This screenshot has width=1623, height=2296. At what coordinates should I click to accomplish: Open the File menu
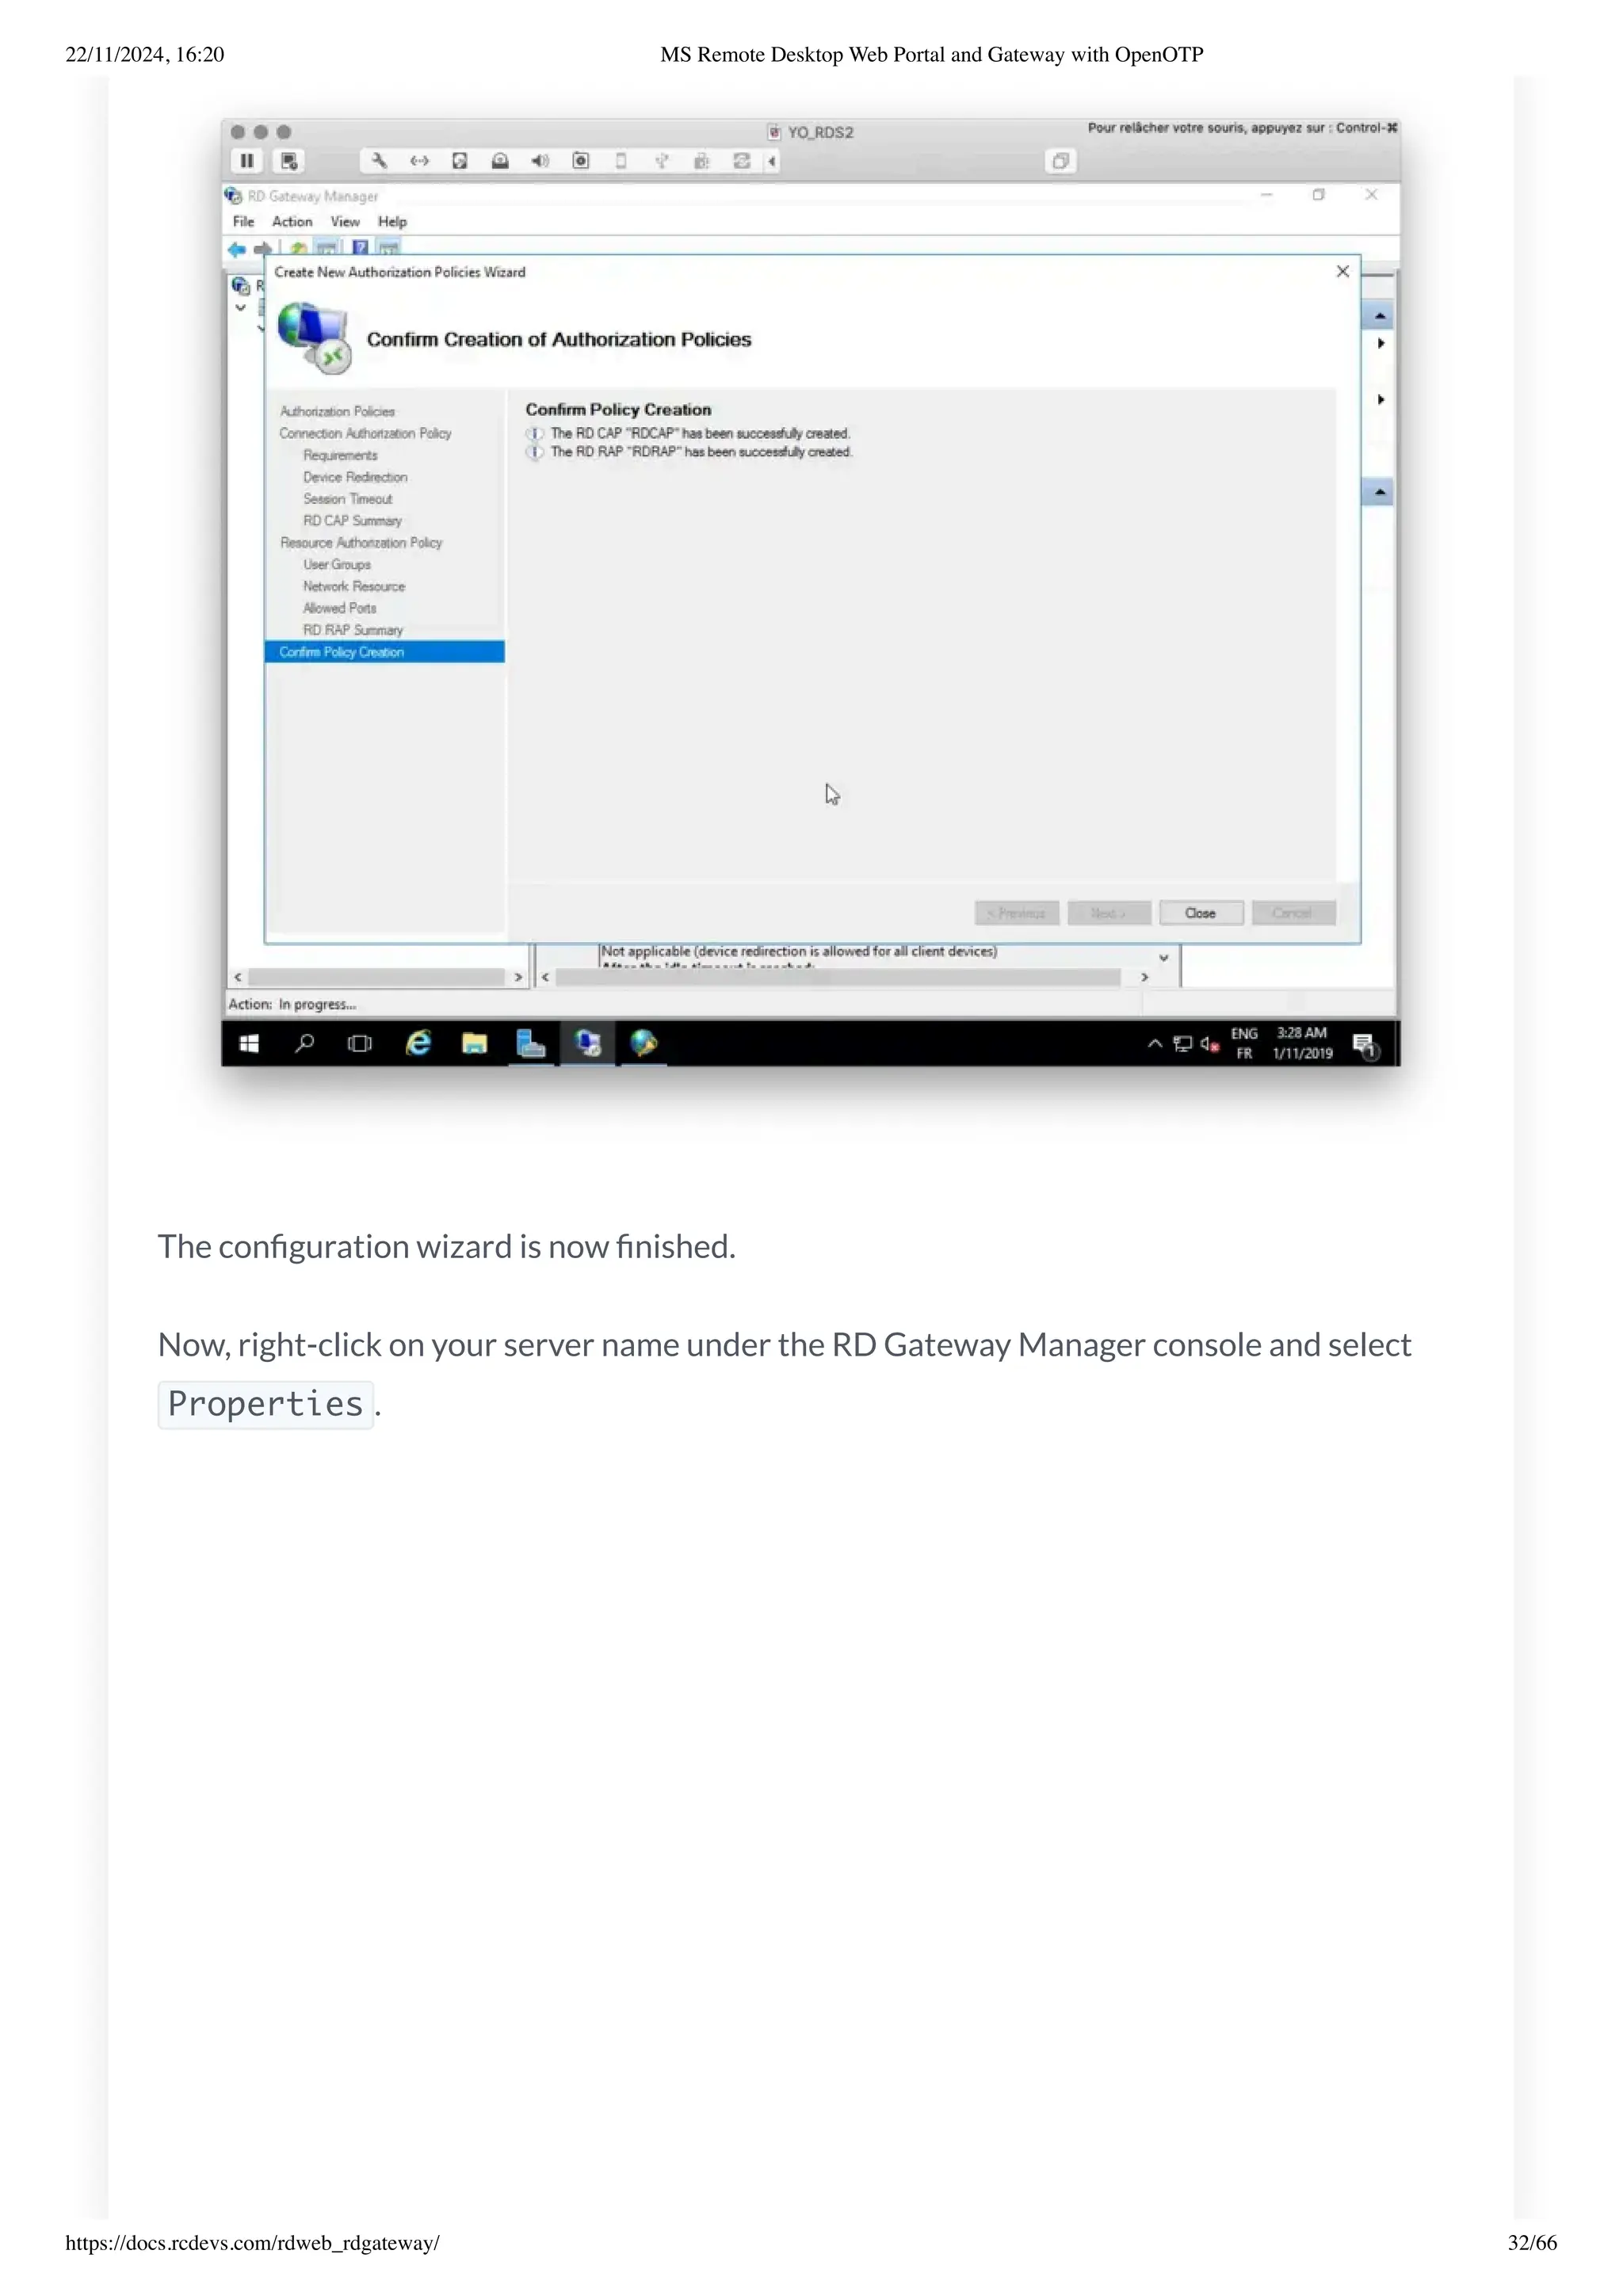[243, 222]
